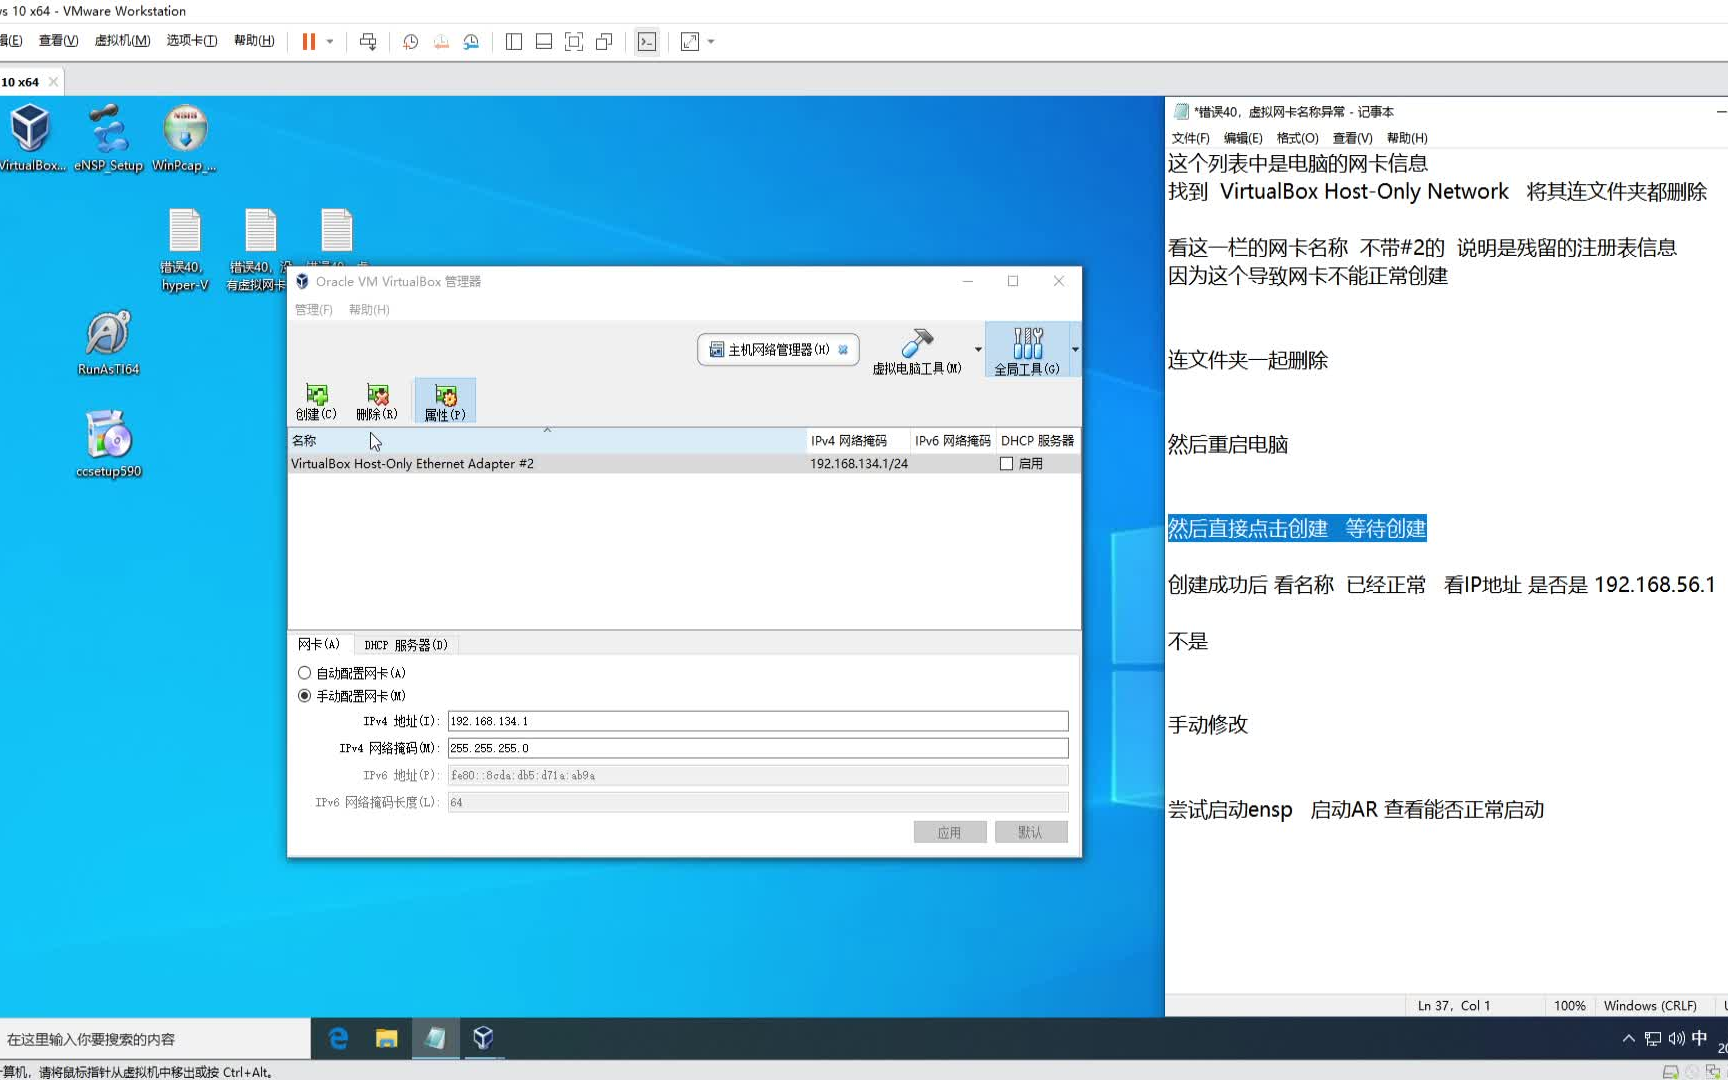Open the 查看(V) menu in VMware
The height and width of the screenshot is (1080, 1728).
[x=58, y=40]
